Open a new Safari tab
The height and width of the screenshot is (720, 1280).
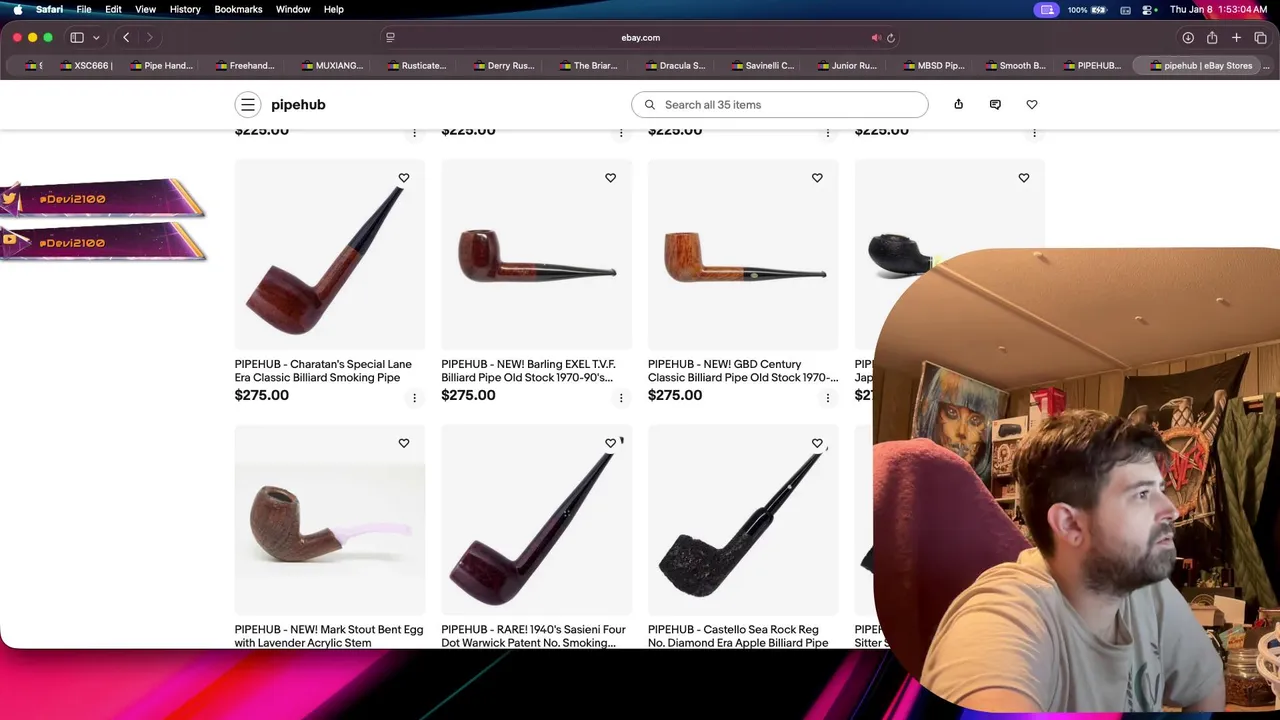click(x=1236, y=38)
